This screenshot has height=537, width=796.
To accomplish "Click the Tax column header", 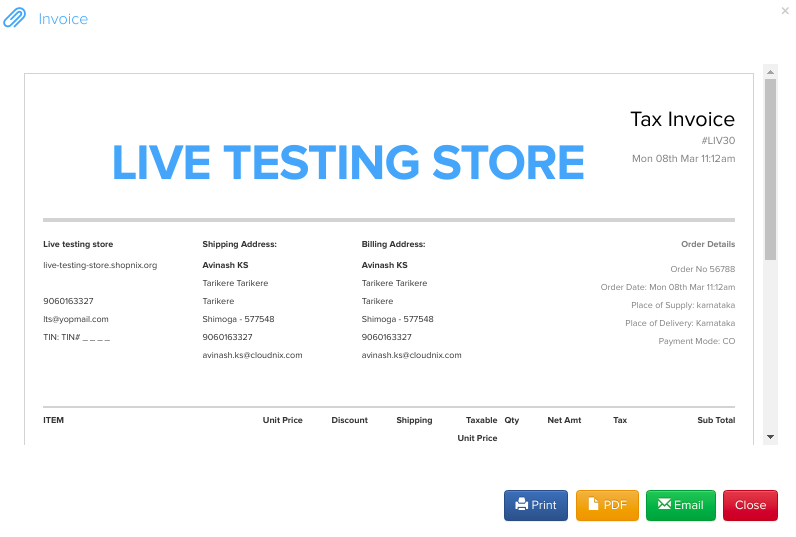I will point(620,420).
